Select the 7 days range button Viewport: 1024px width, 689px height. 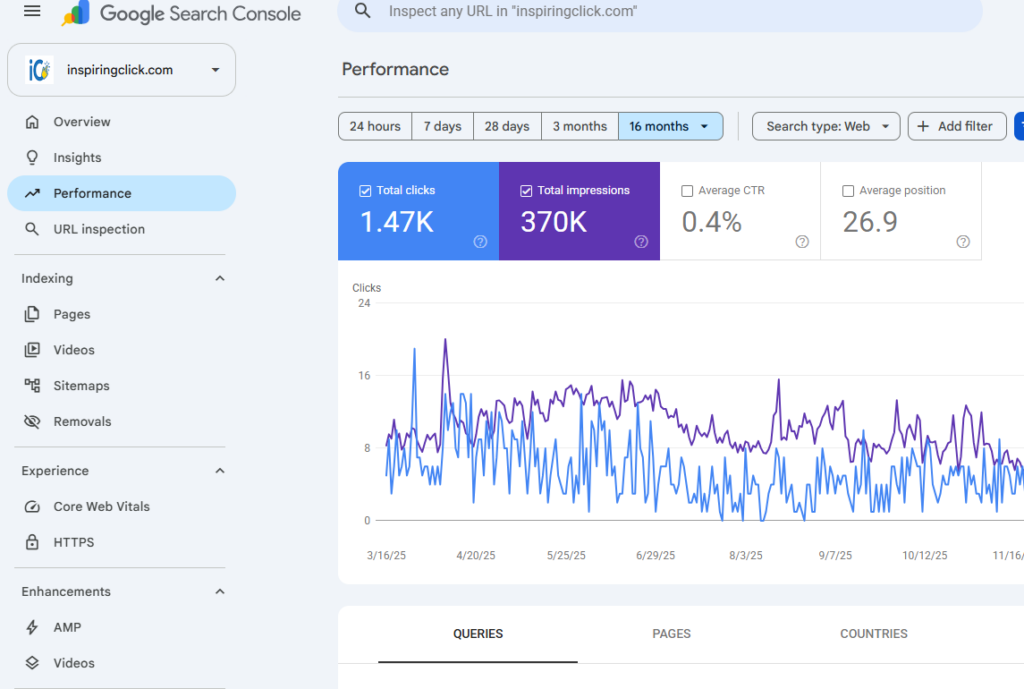(443, 126)
